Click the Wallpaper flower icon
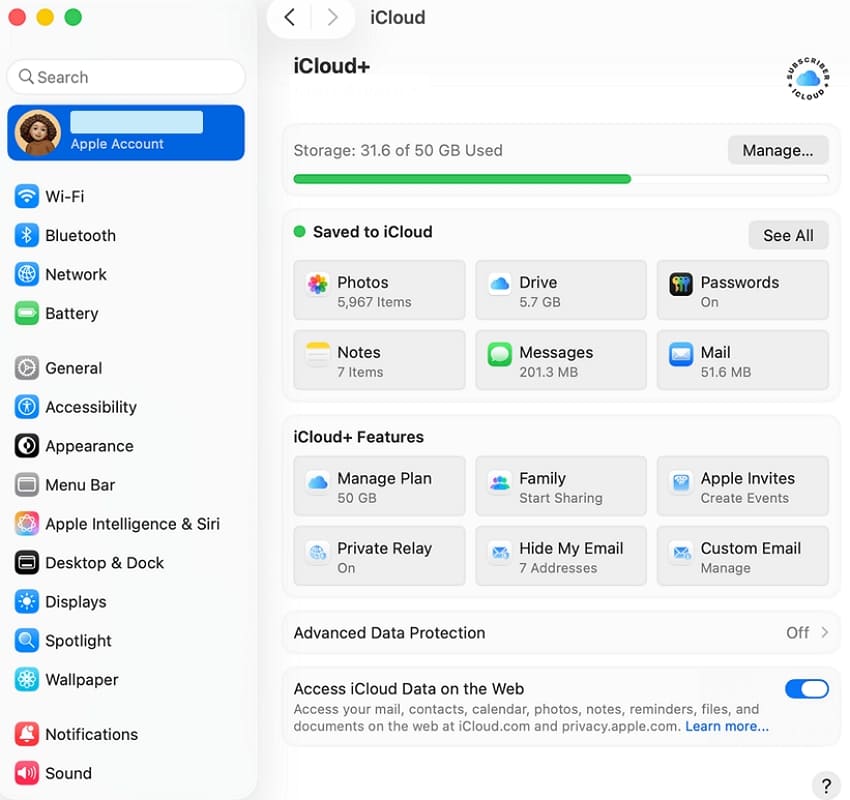The image size is (850, 800). tap(27, 680)
